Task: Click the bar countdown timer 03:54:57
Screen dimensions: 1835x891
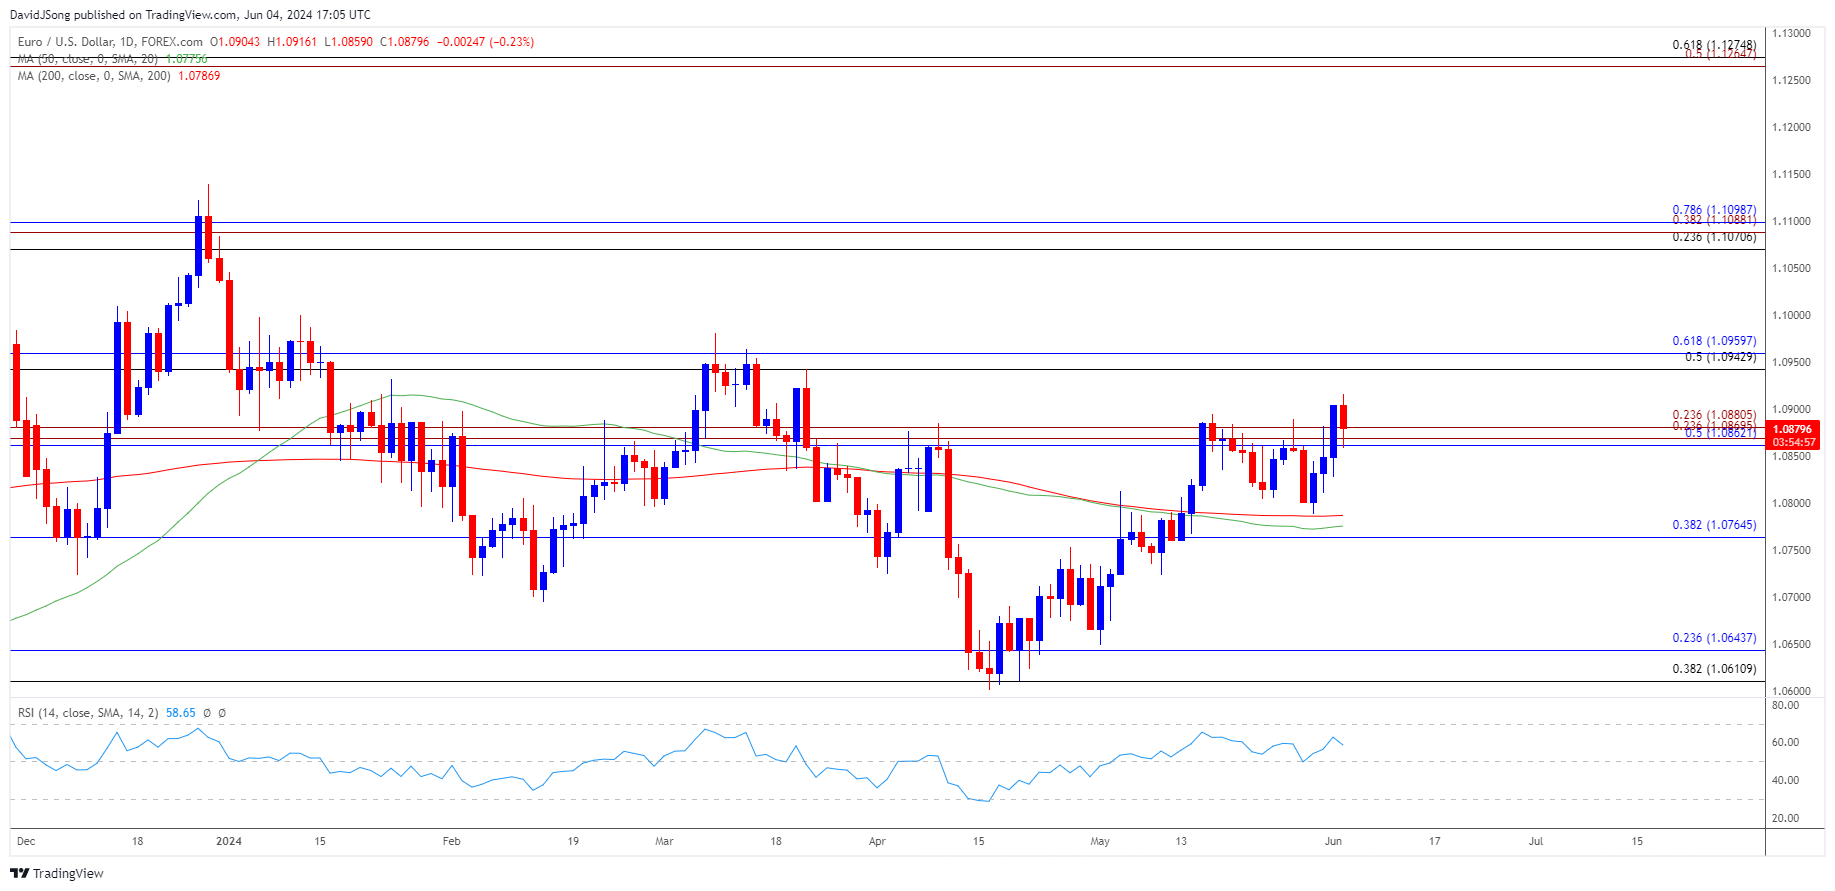Action: 1793,442
